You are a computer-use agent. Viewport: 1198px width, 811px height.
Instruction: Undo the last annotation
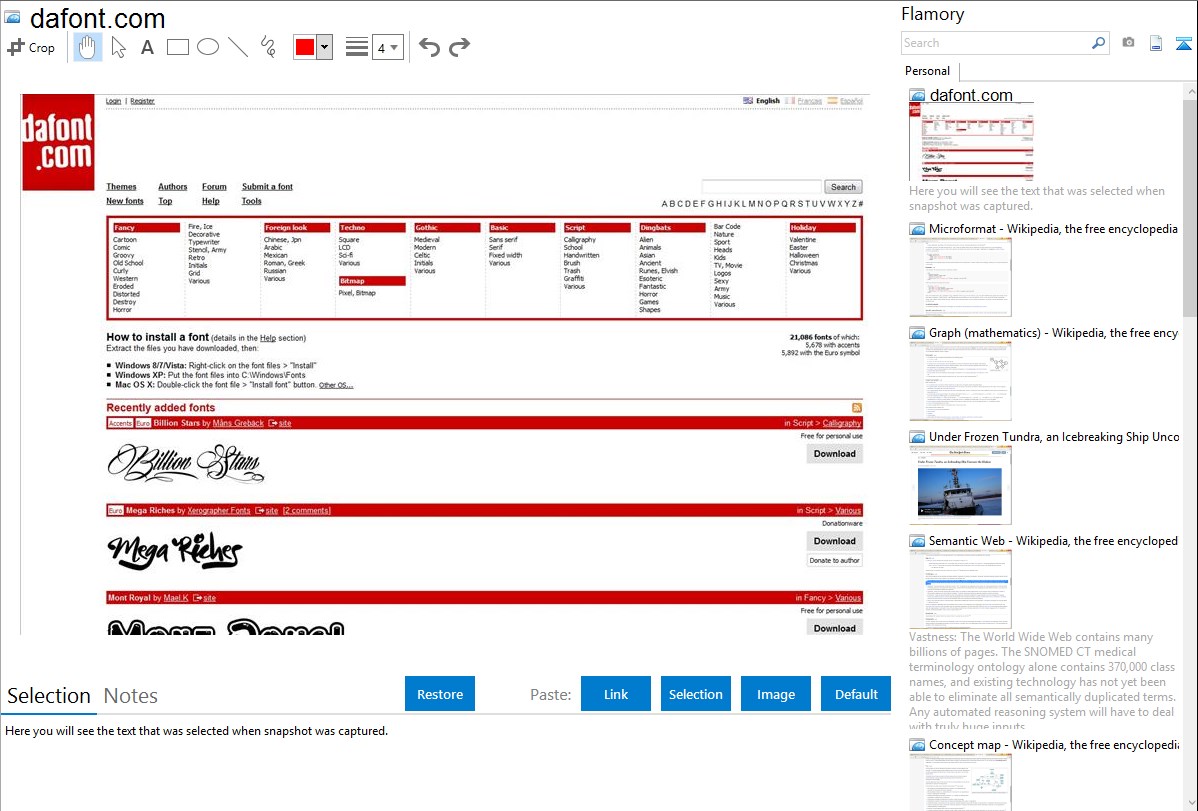[x=429, y=47]
